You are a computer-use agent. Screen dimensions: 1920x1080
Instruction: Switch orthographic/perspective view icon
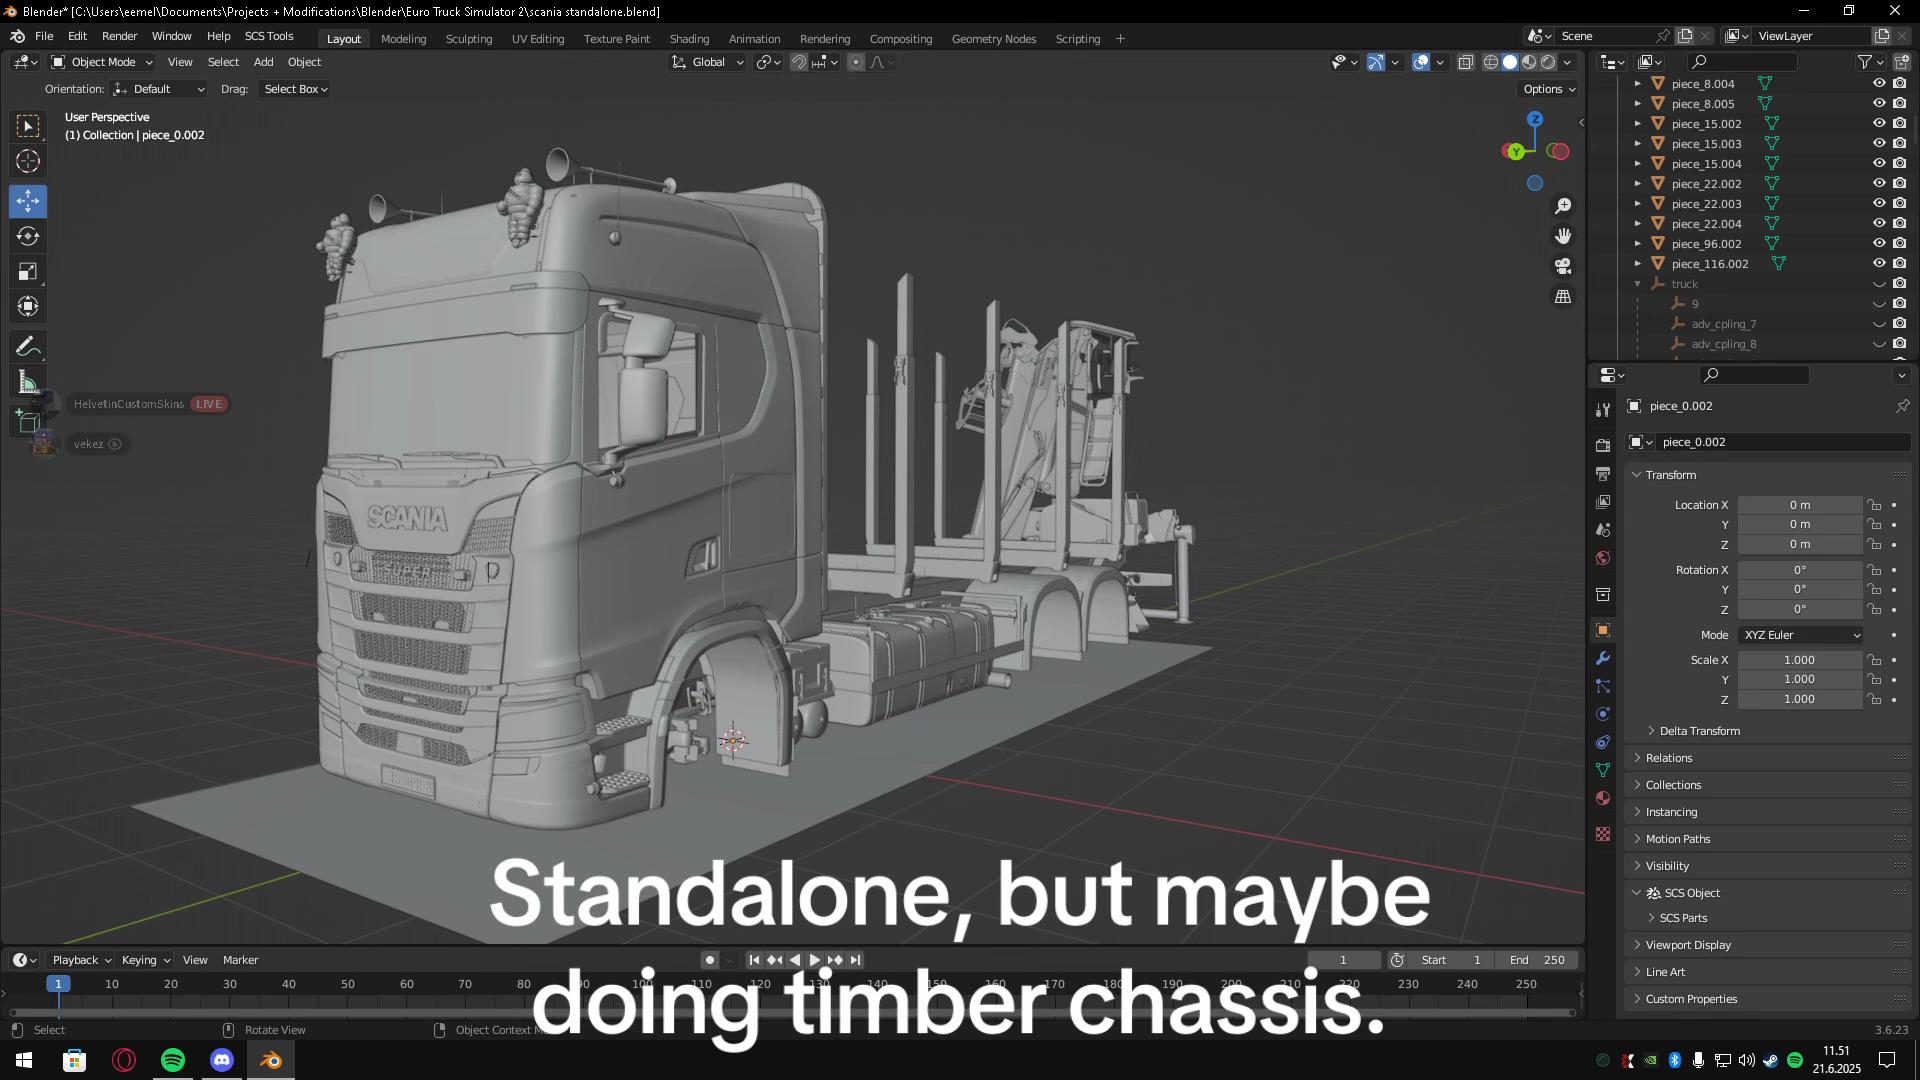(1563, 297)
